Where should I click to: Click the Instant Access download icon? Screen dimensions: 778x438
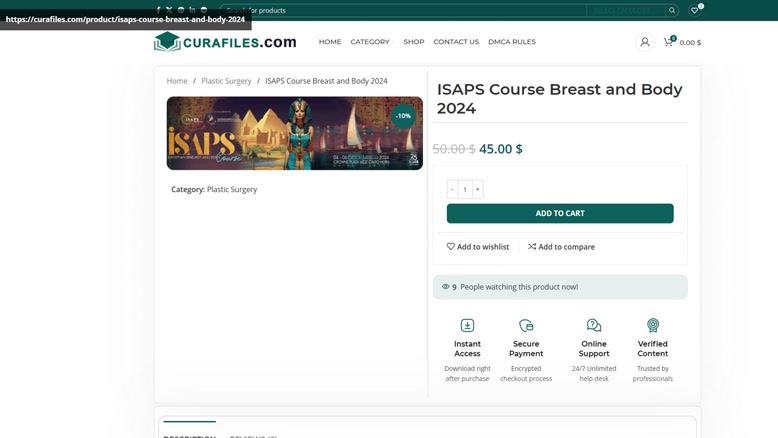pos(467,325)
